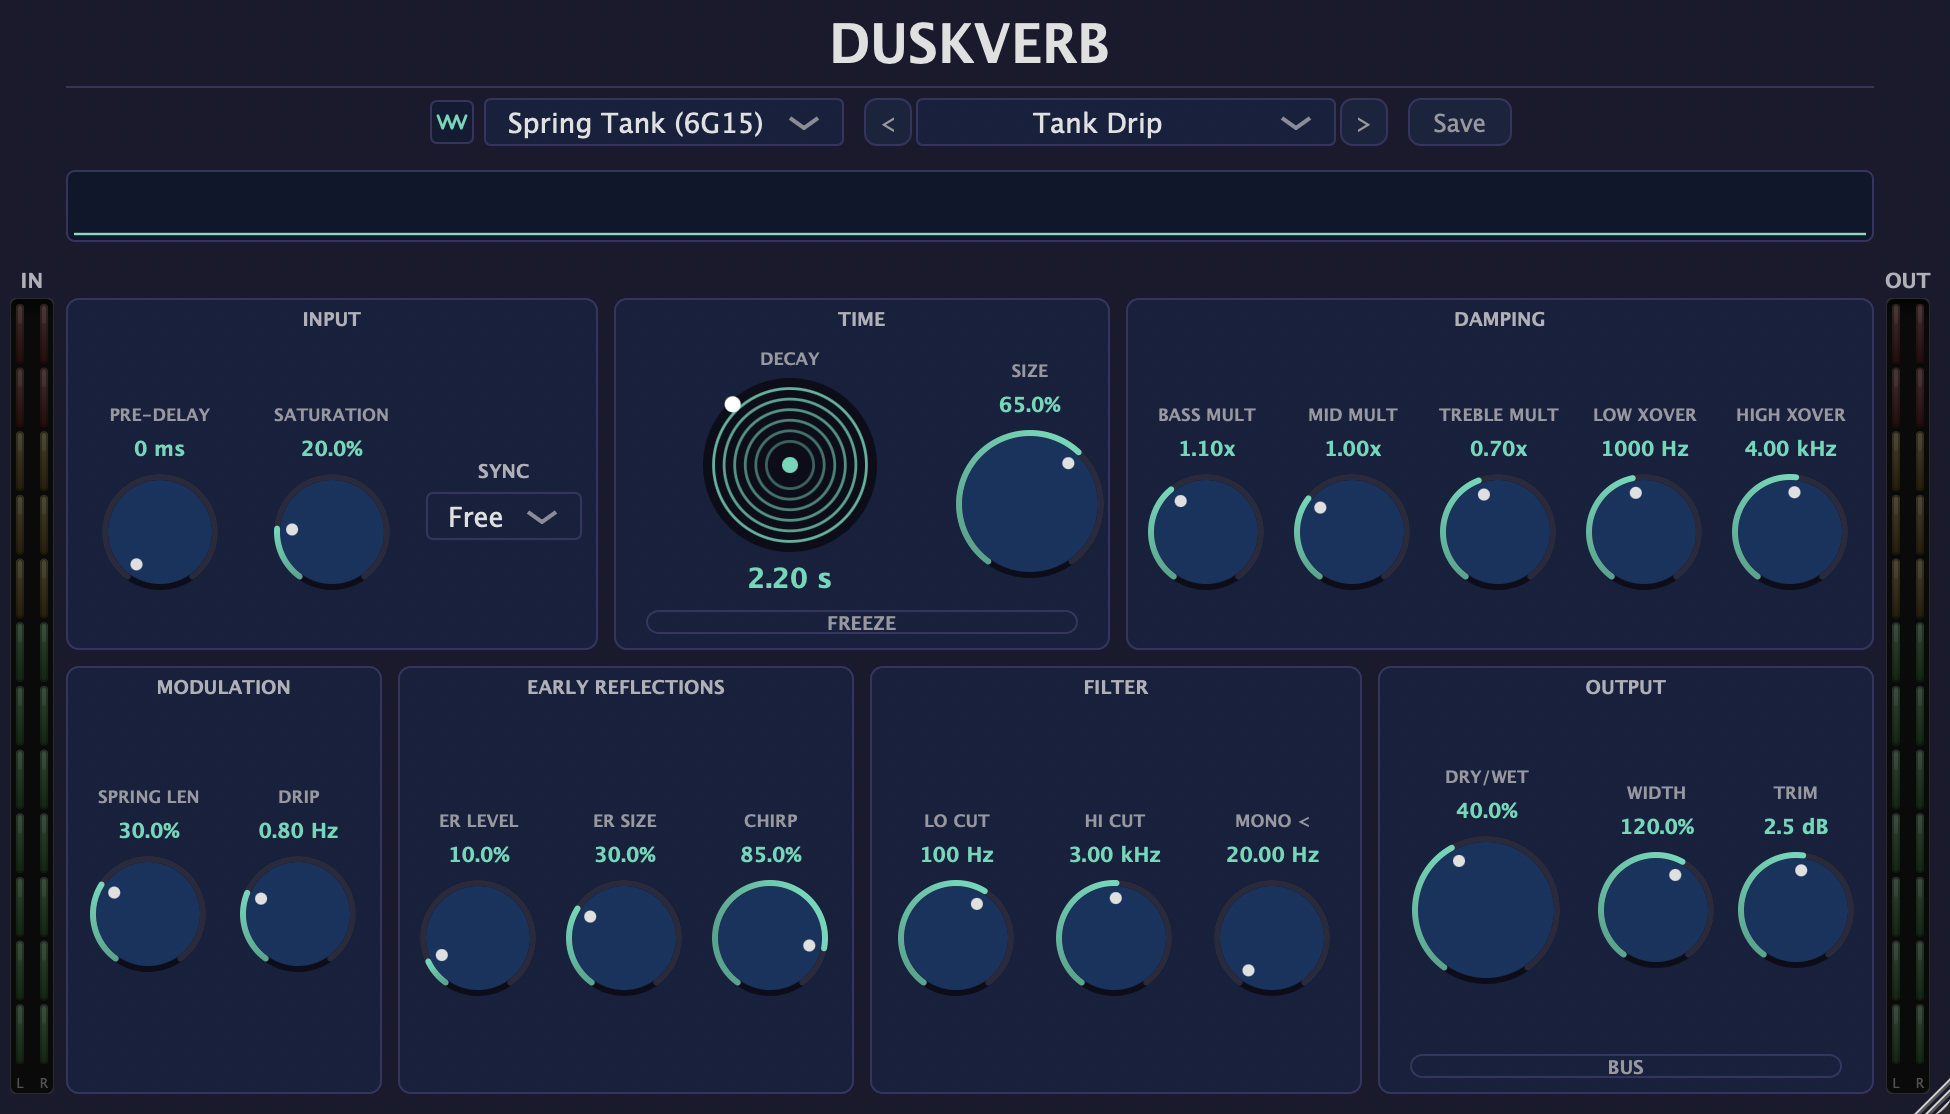Viewport: 1950px width, 1114px height.
Task: Click the 10.0% ER level value
Action: [479, 854]
